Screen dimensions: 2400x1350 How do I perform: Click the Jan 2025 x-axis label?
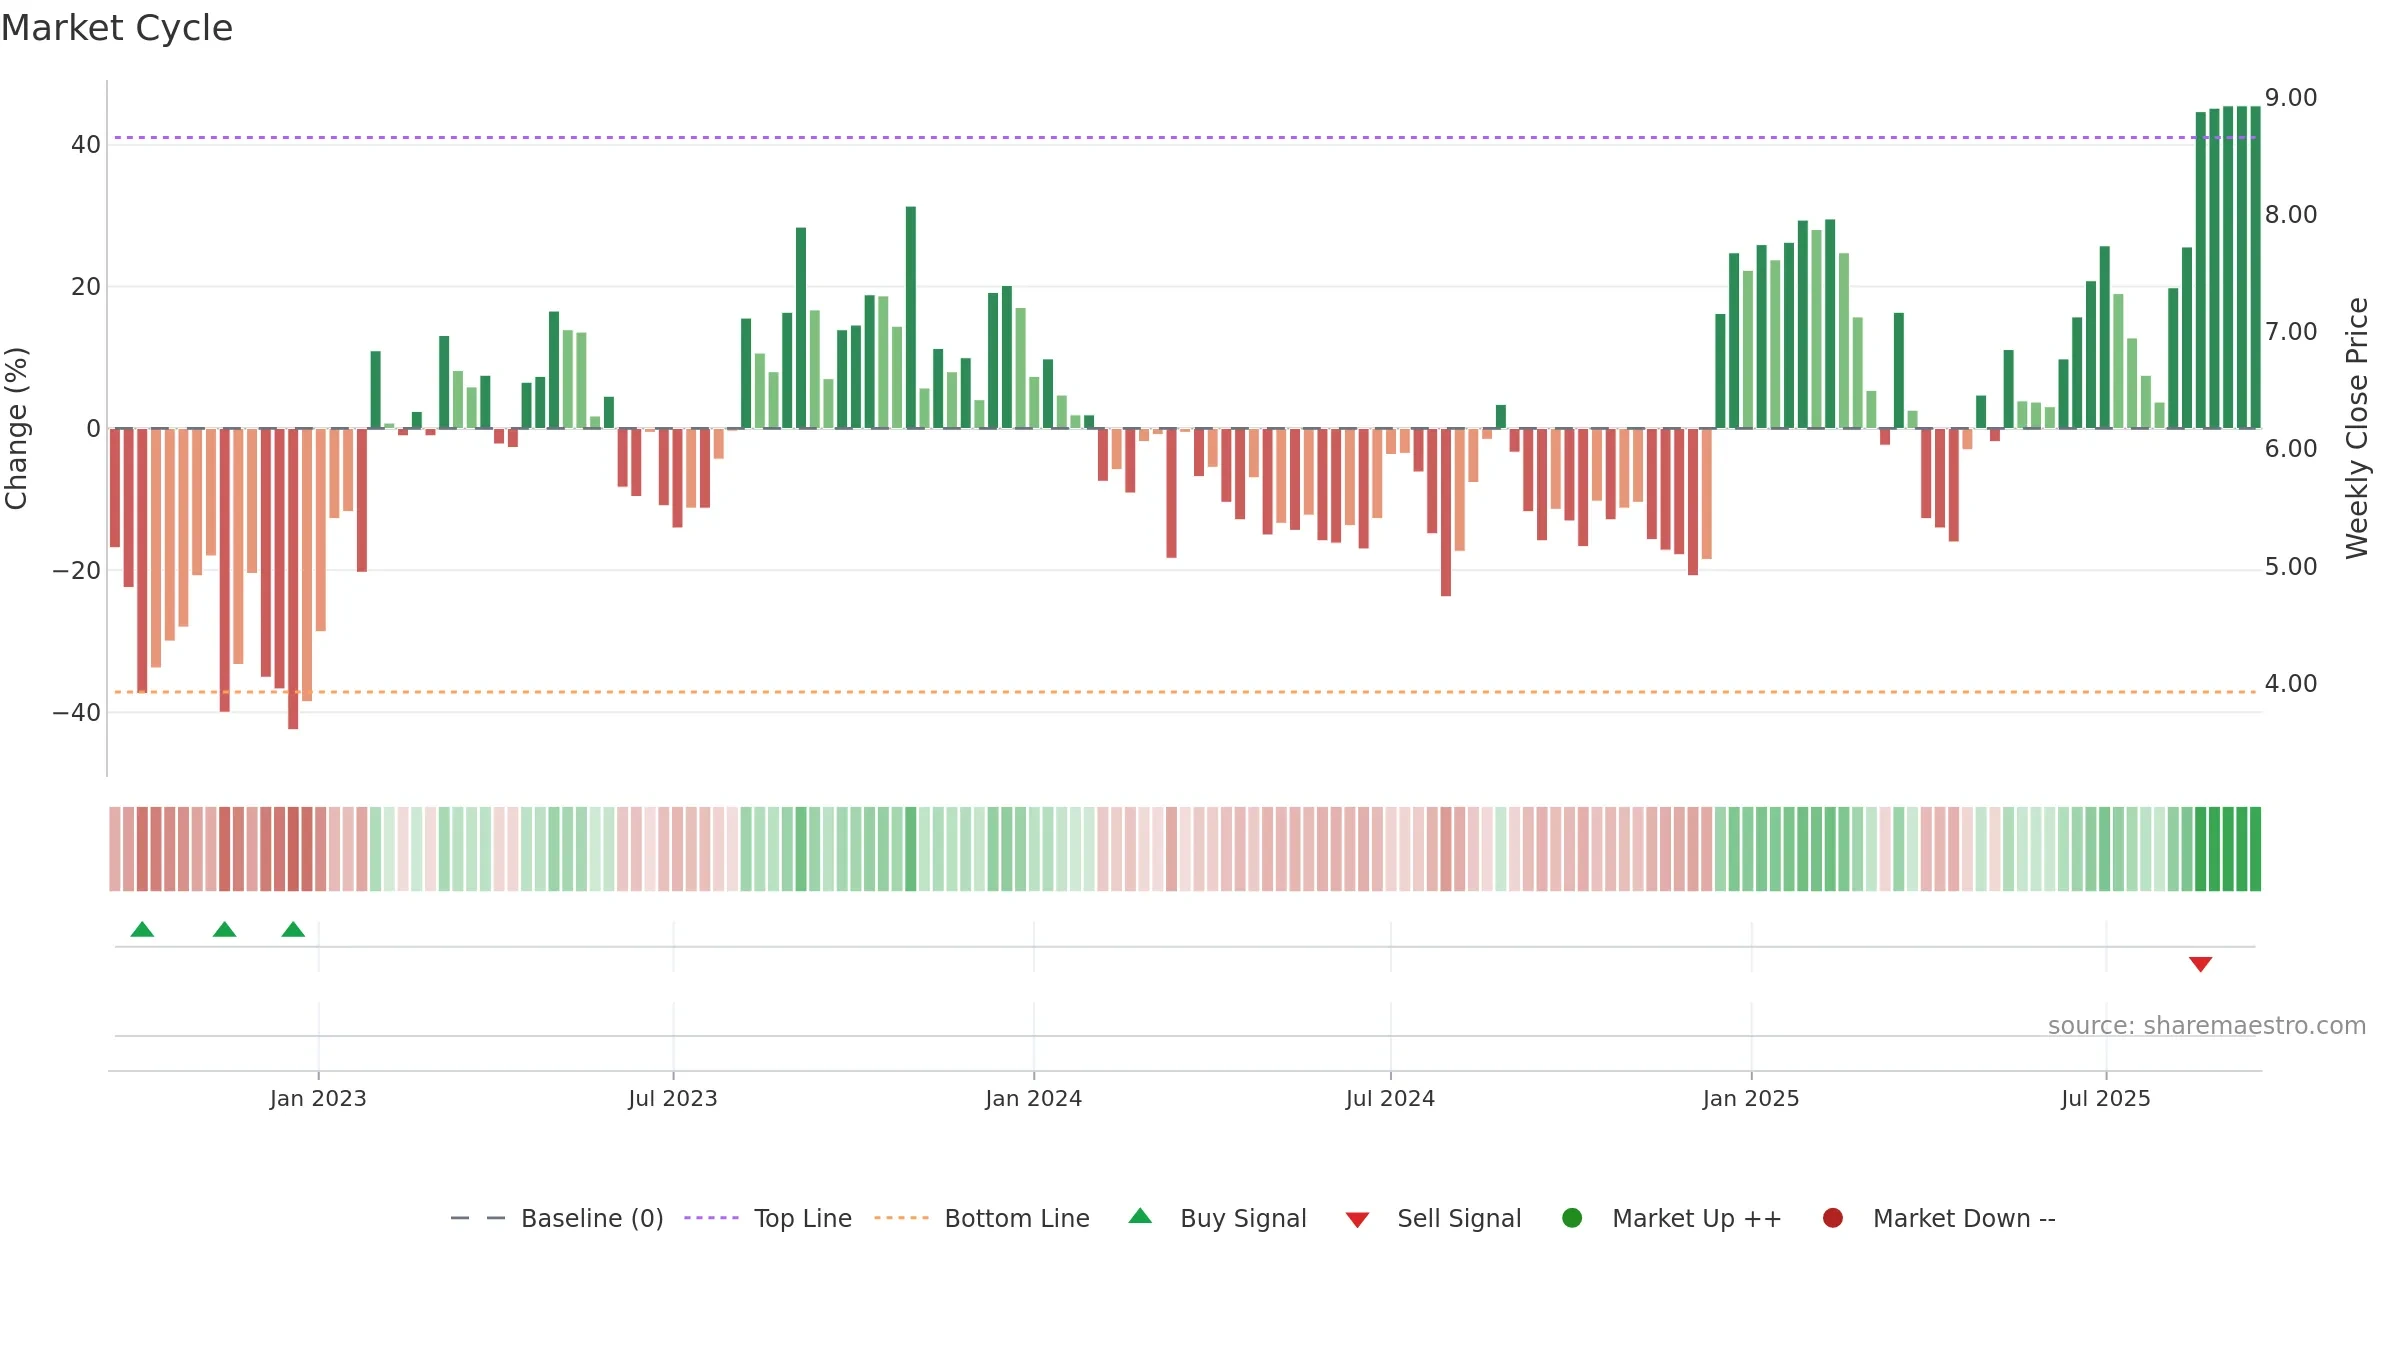point(1751,1098)
